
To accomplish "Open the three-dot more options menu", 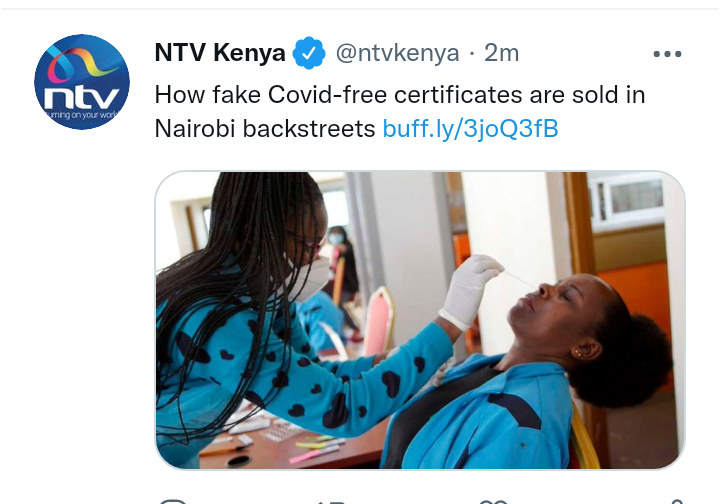I will click(667, 54).
